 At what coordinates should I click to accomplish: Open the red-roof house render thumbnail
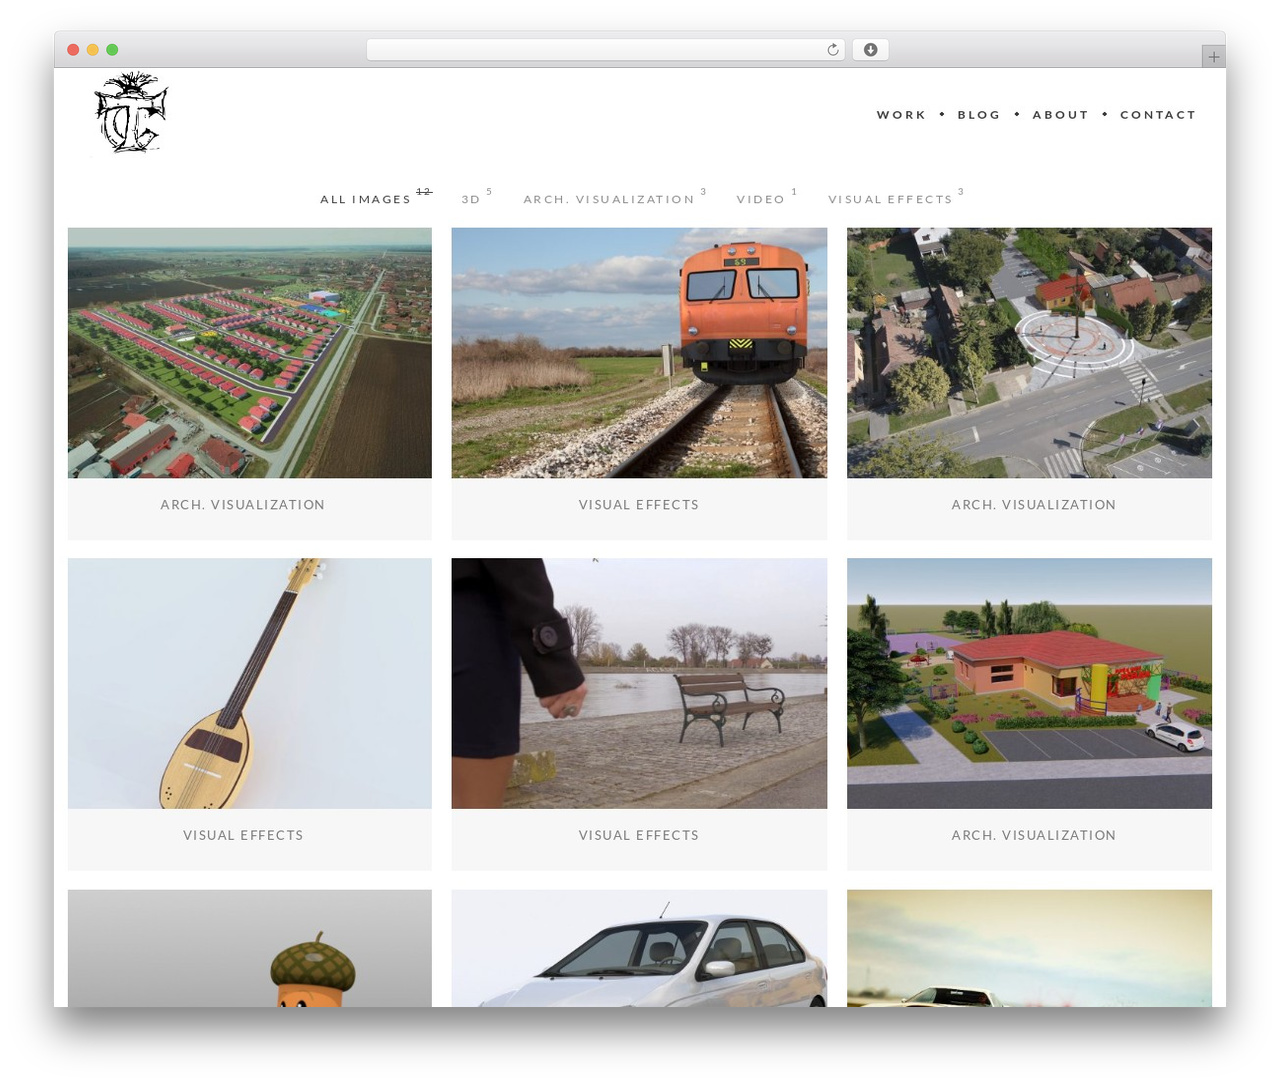tap(1029, 683)
